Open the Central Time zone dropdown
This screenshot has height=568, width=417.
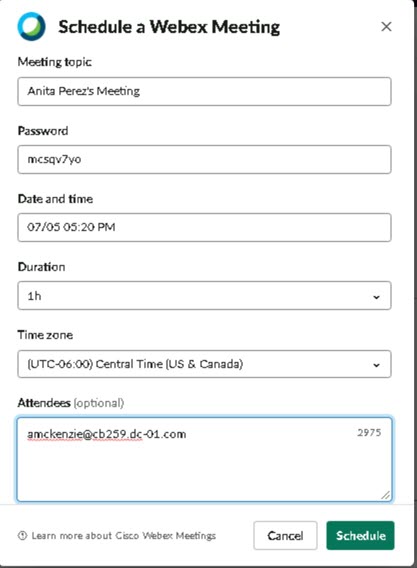[204, 364]
